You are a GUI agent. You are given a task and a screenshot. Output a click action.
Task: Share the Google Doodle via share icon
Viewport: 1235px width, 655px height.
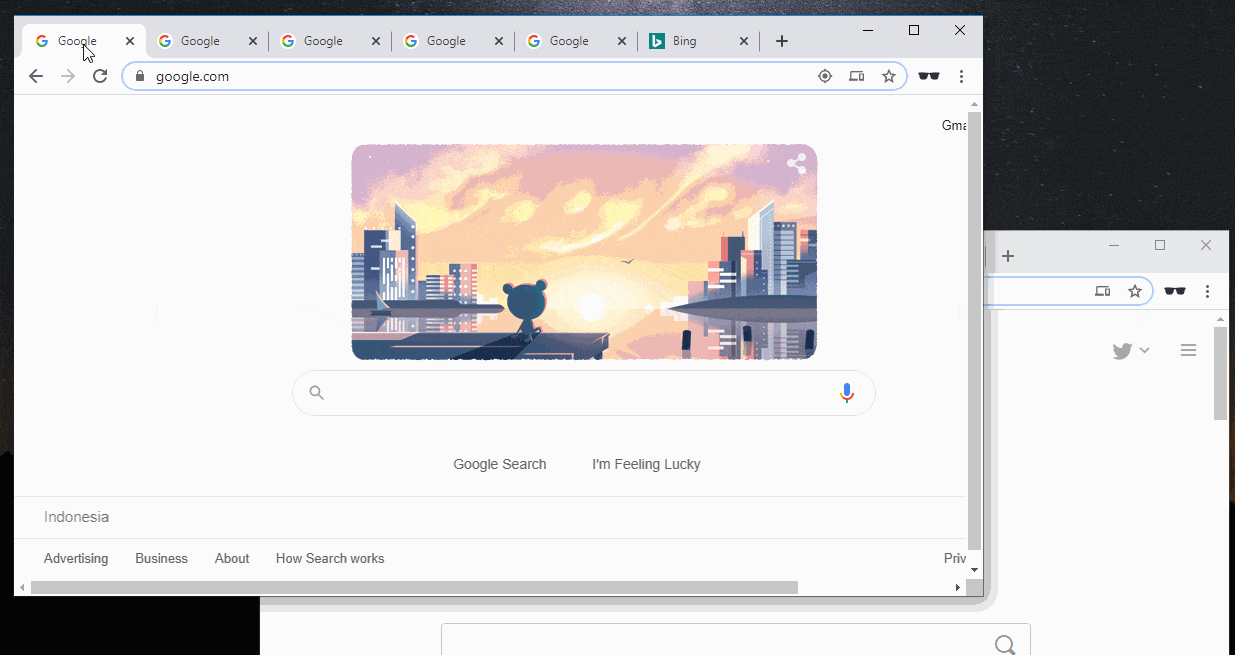[x=796, y=165]
